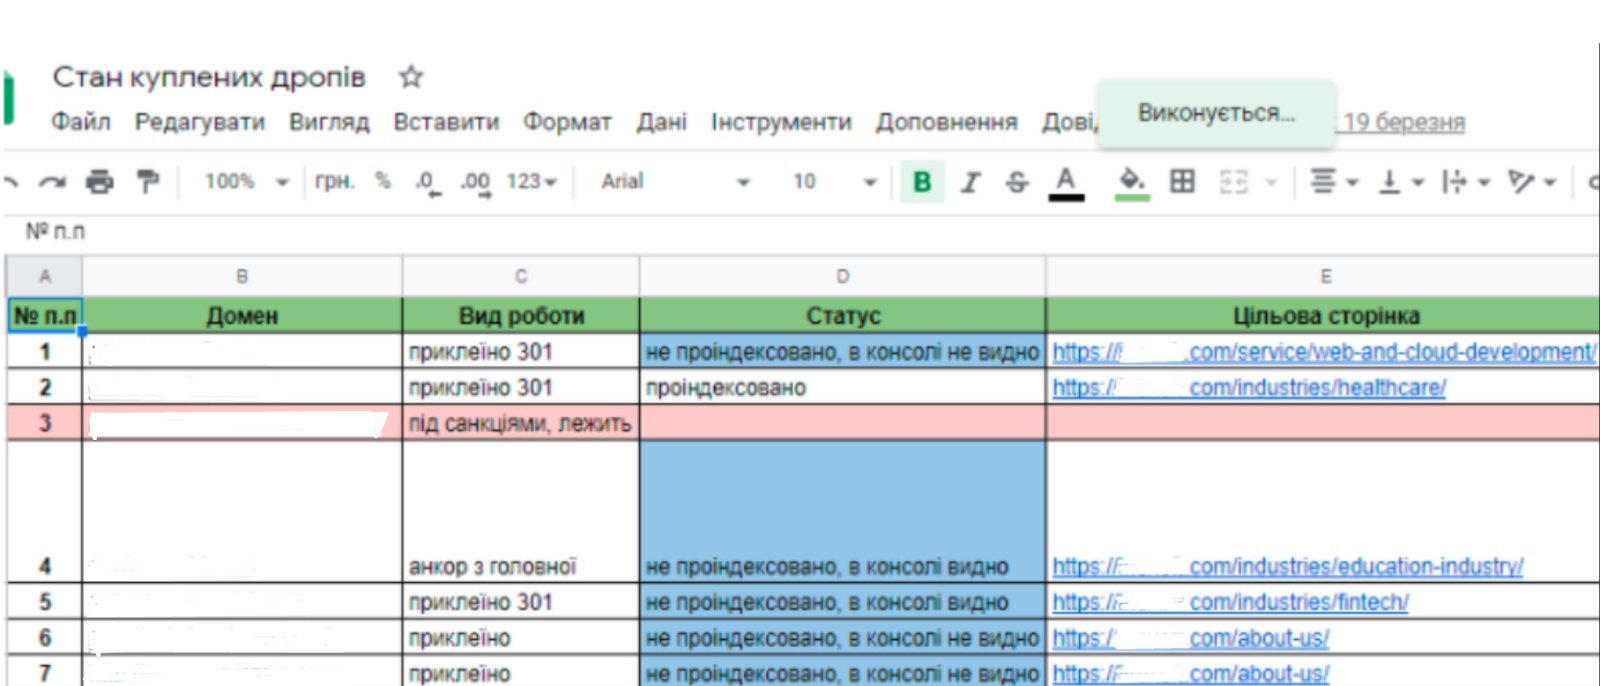The image size is (1600, 686).
Task: Select the 'Домен' header cell
Action: tap(242, 316)
